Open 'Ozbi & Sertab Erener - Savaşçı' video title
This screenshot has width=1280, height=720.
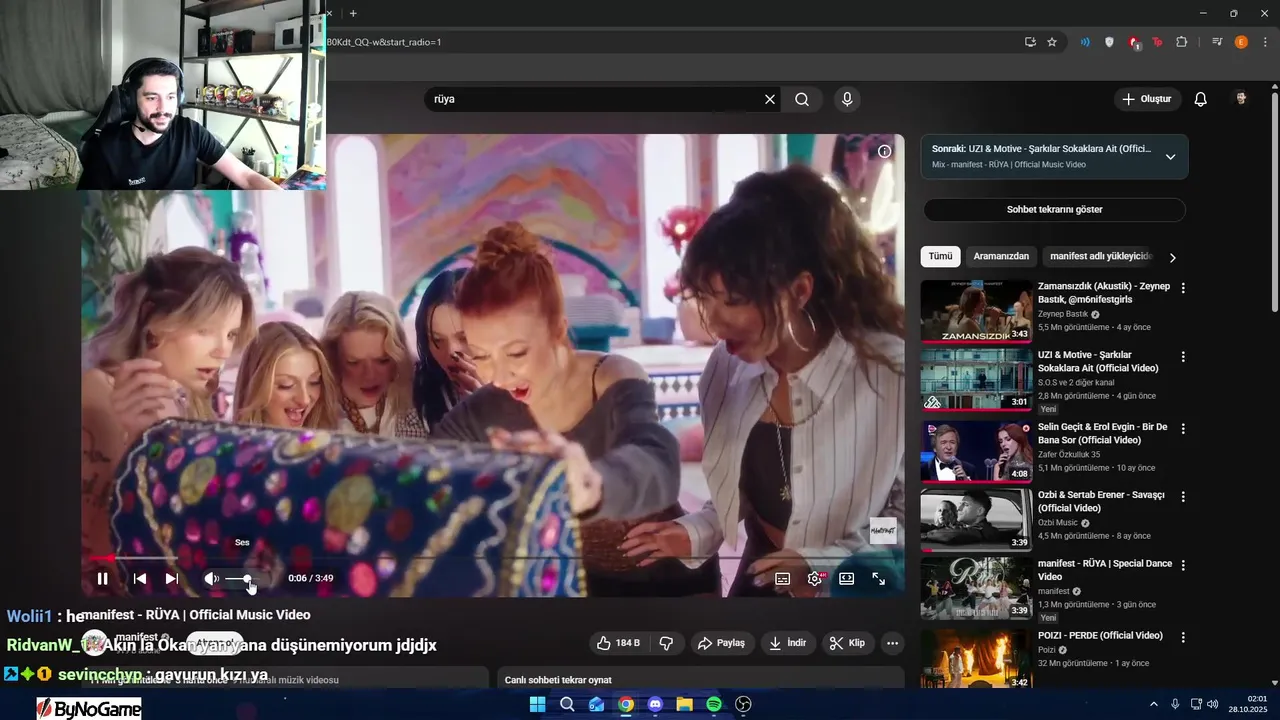coord(1103,501)
